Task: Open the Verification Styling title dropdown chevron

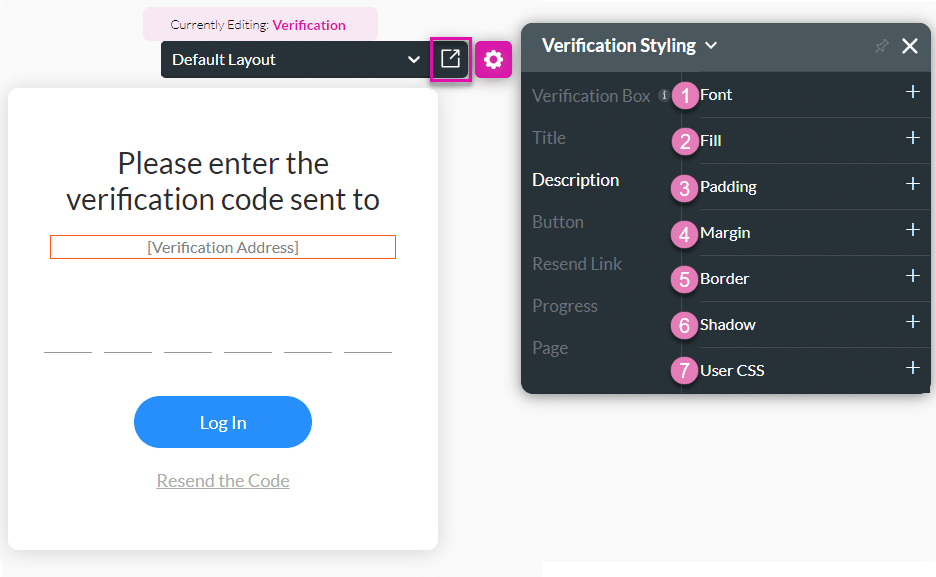Action: click(711, 46)
